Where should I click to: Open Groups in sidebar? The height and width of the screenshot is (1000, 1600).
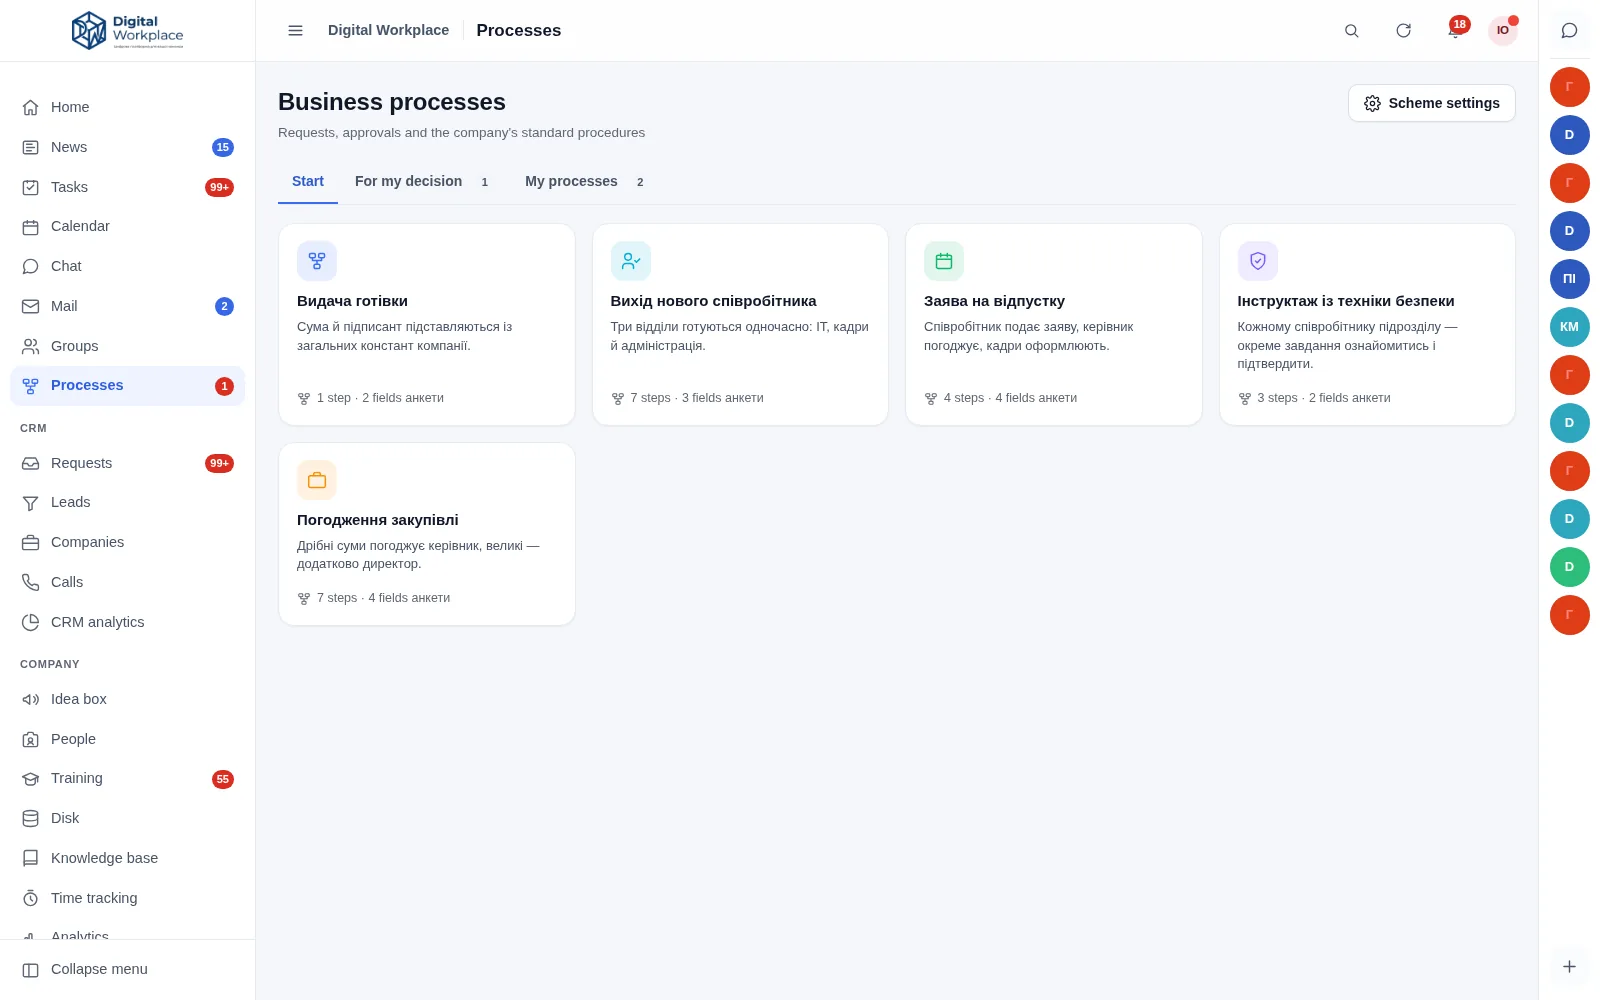pos(128,346)
